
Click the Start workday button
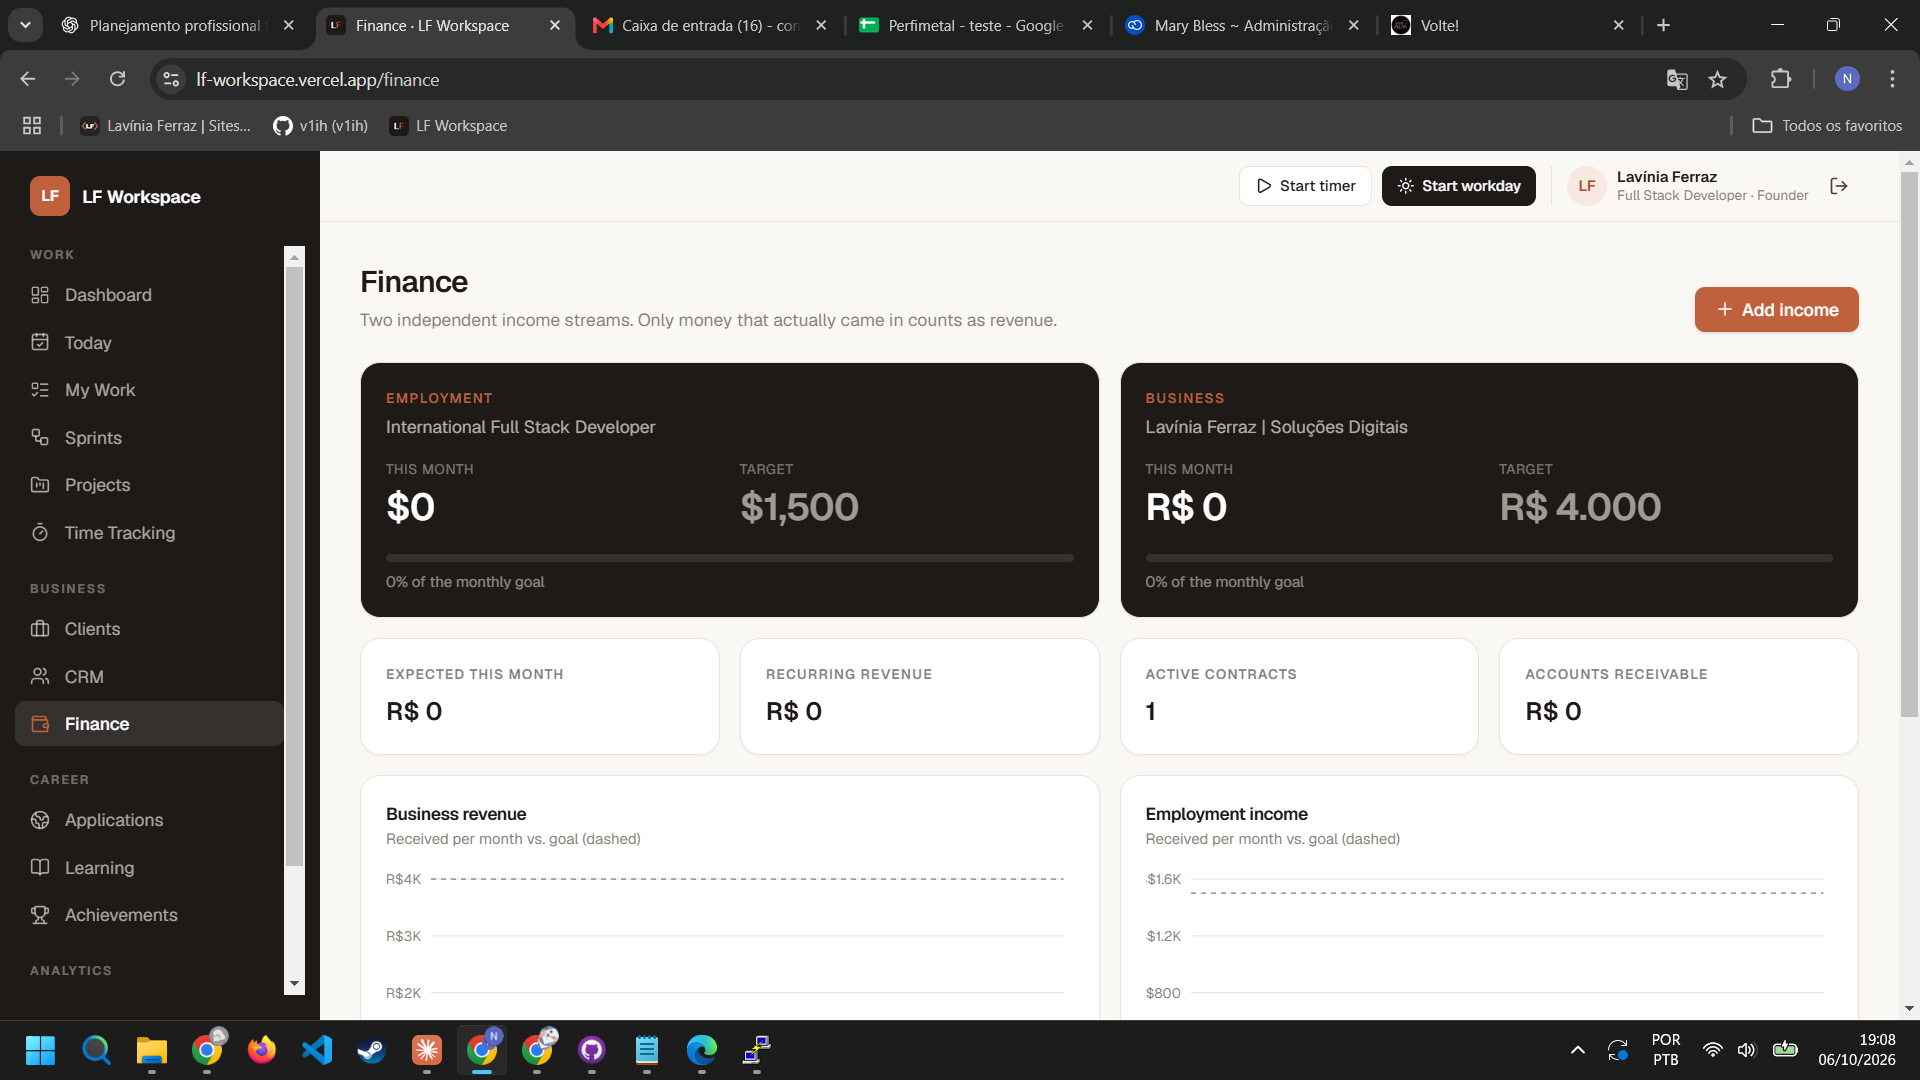click(x=1458, y=186)
